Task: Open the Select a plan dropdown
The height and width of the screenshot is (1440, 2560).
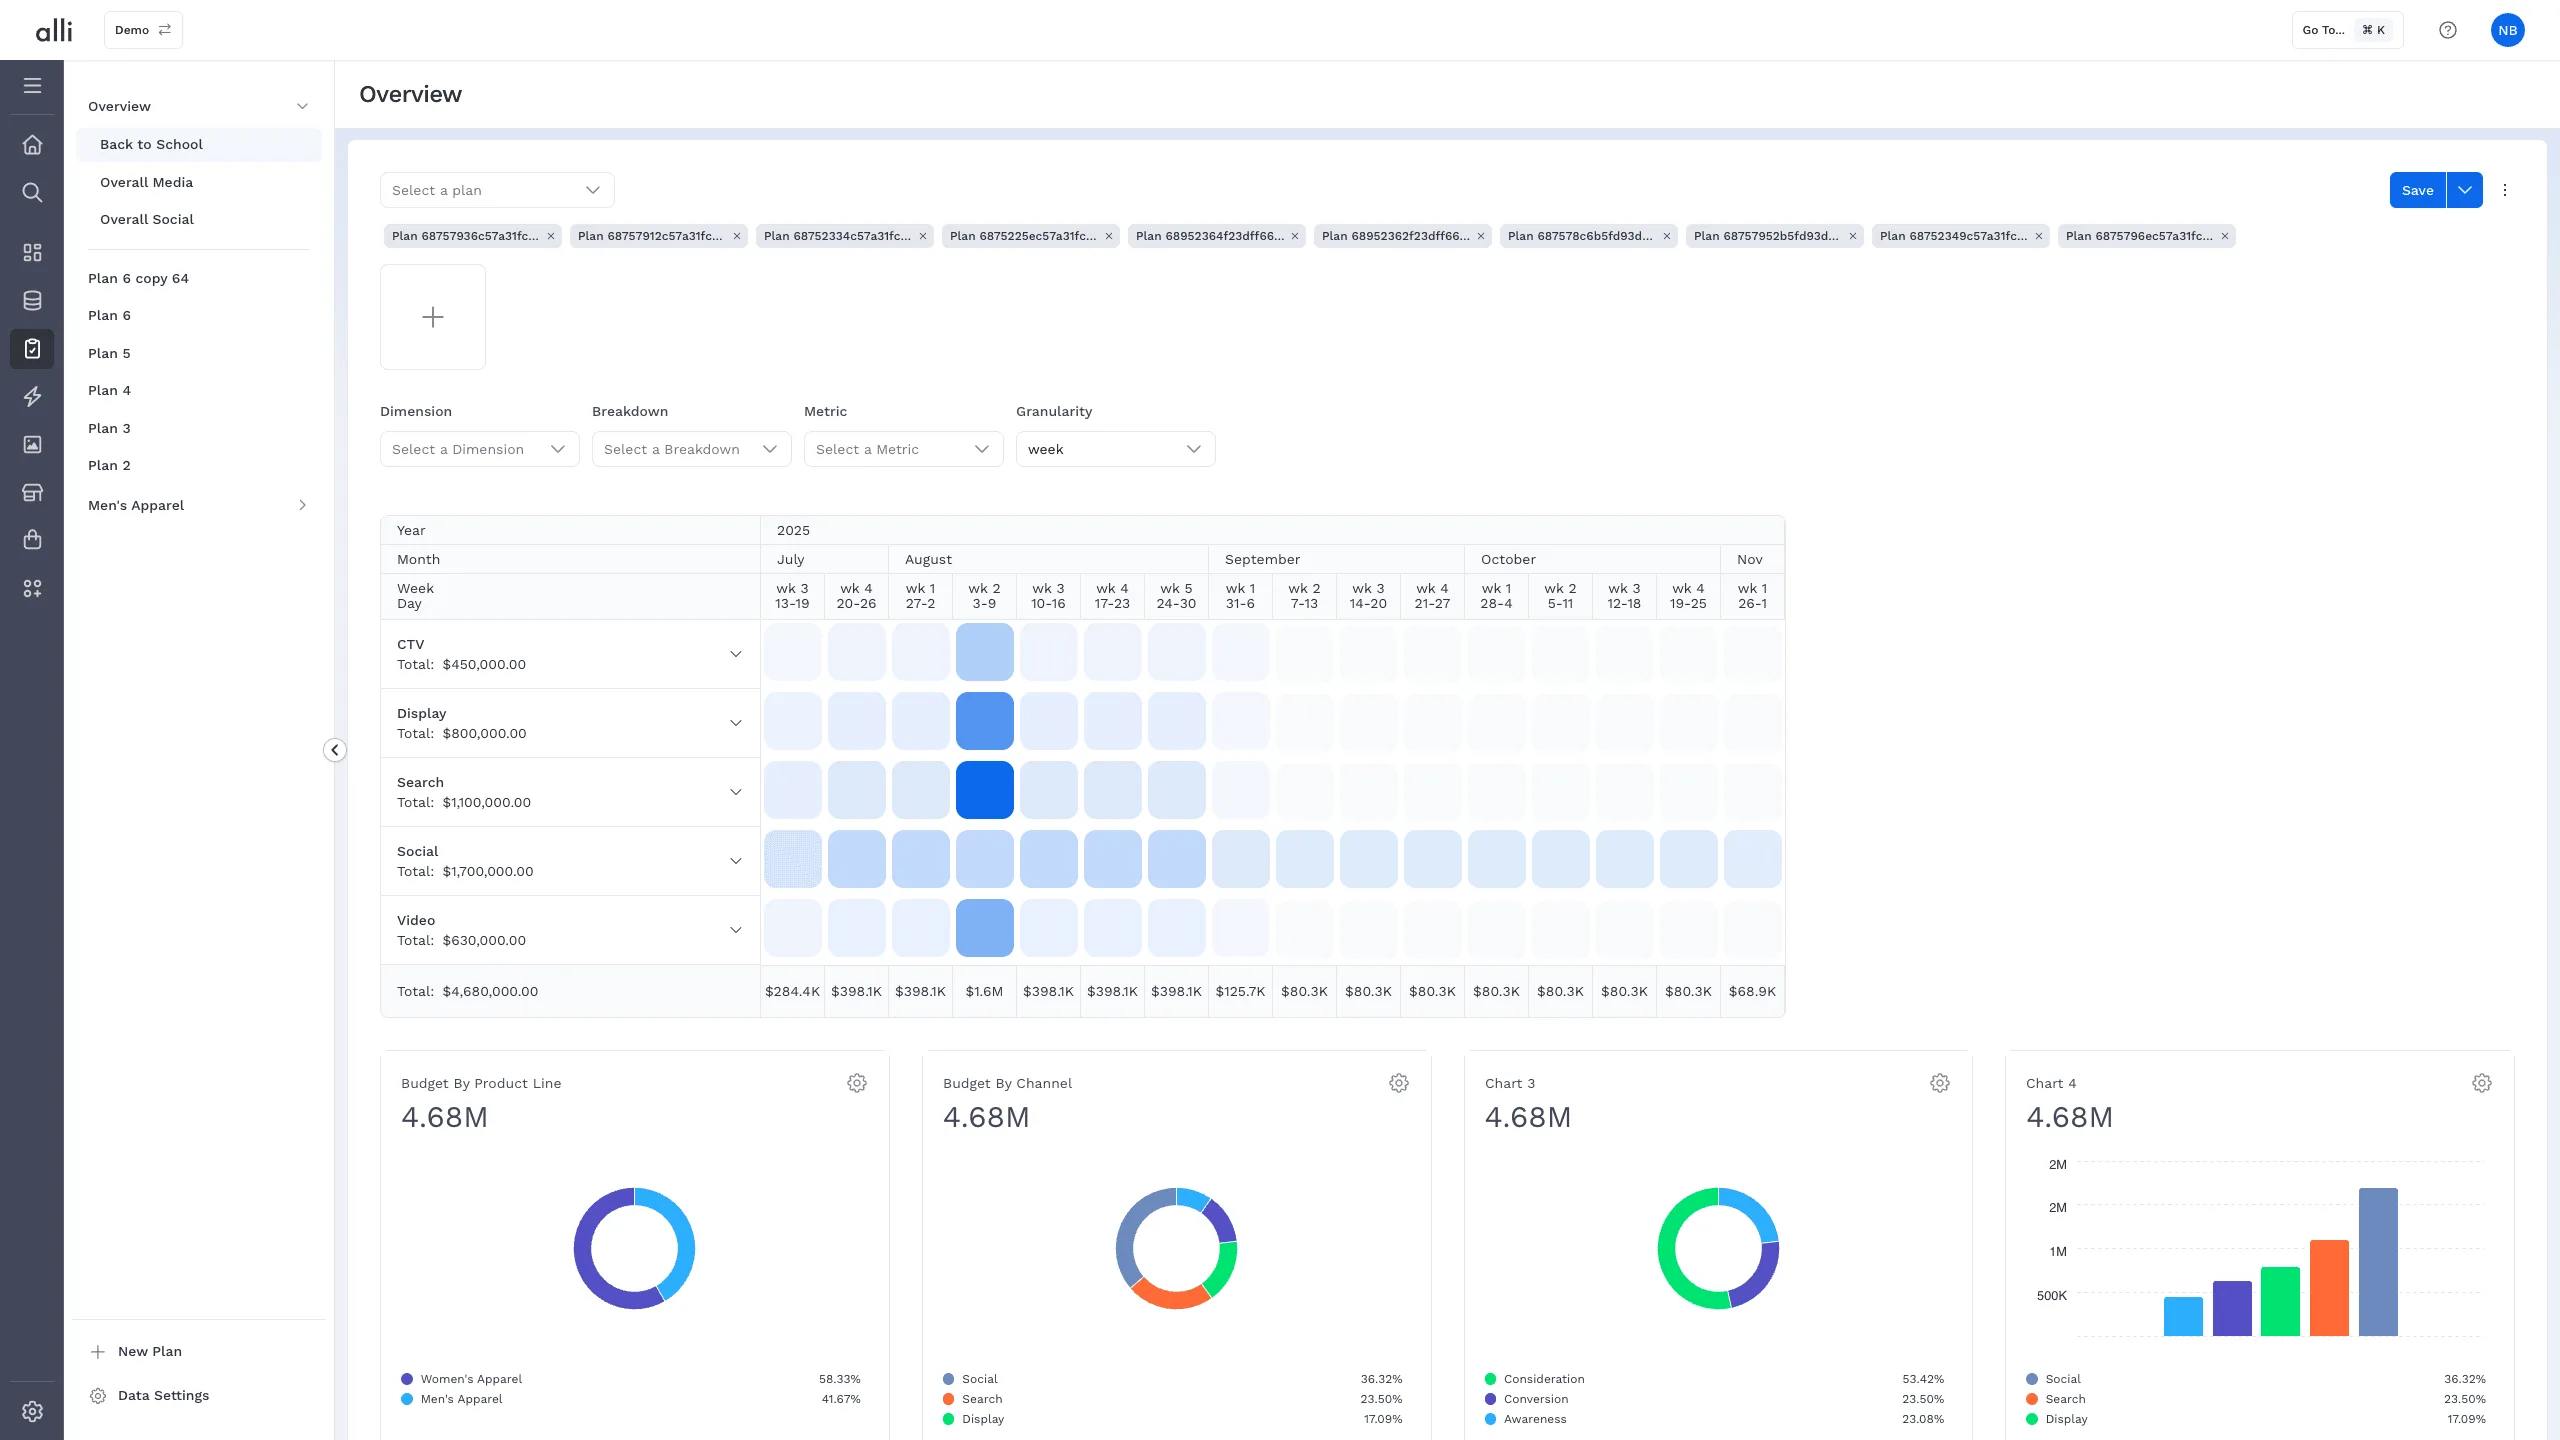Action: click(x=497, y=190)
